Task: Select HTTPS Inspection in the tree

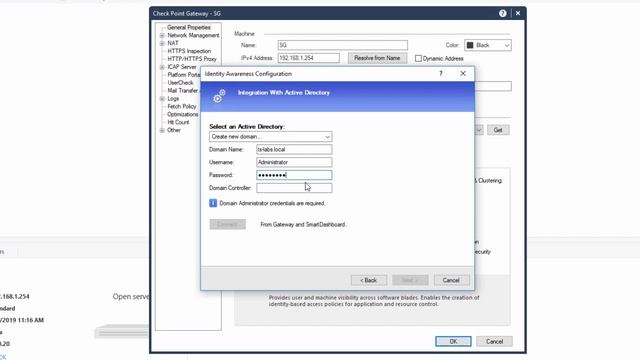Action: point(189,51)
